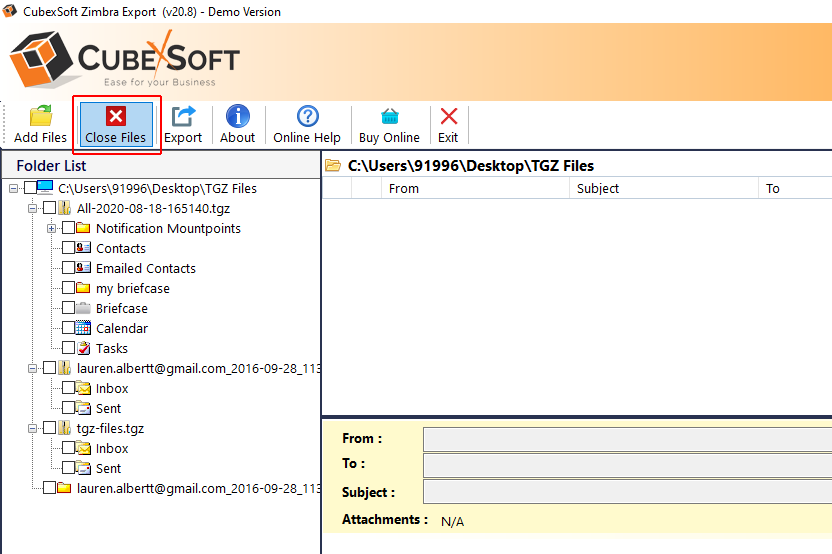Check the first lauren.albertt@gmail.com archive checkbox

click(x=49, y=368)
